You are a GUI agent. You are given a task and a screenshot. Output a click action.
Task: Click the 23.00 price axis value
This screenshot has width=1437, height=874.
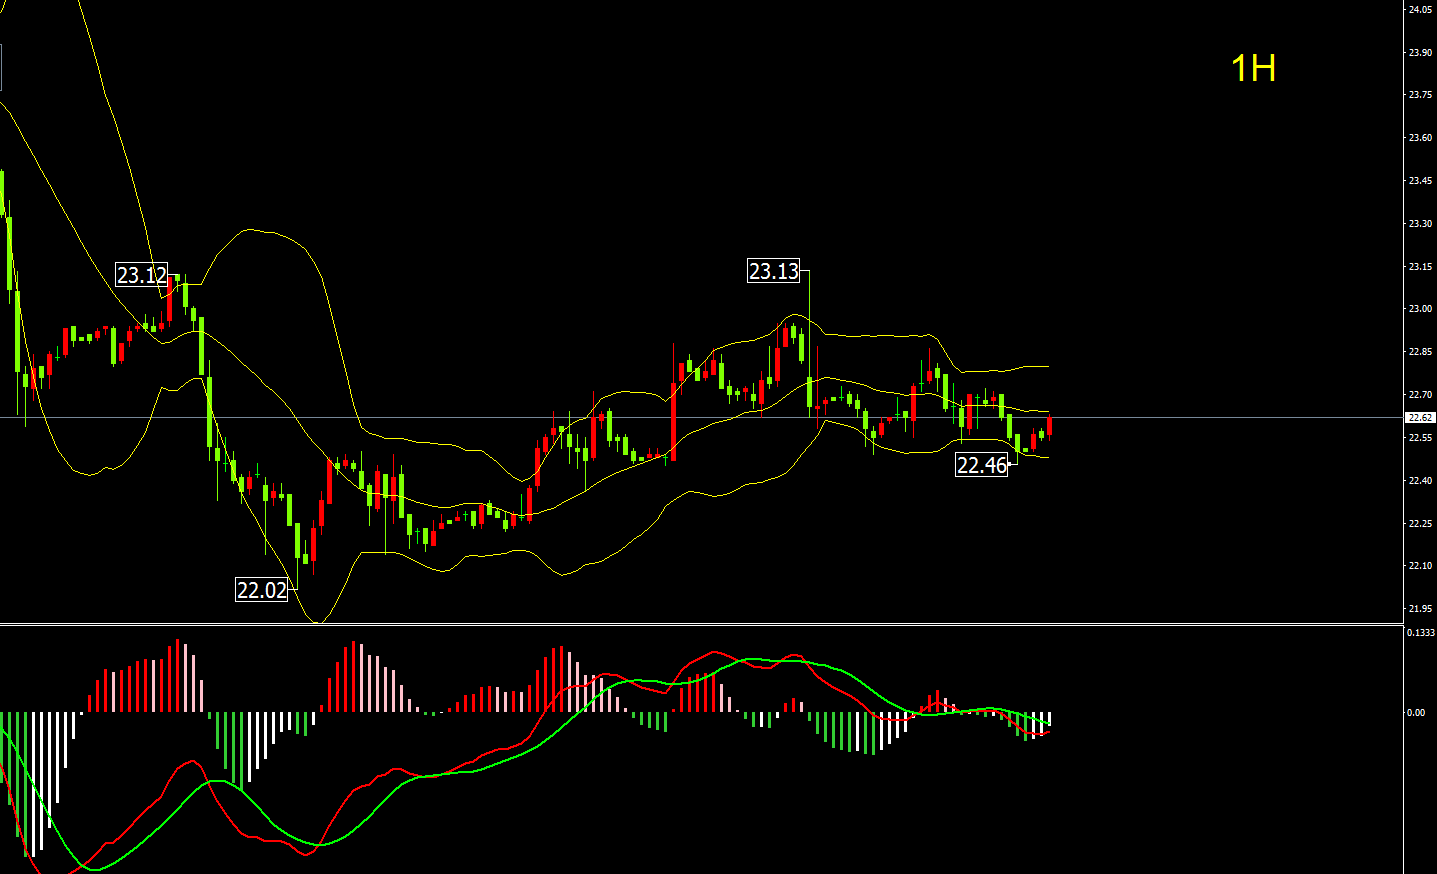point(1420,309)
